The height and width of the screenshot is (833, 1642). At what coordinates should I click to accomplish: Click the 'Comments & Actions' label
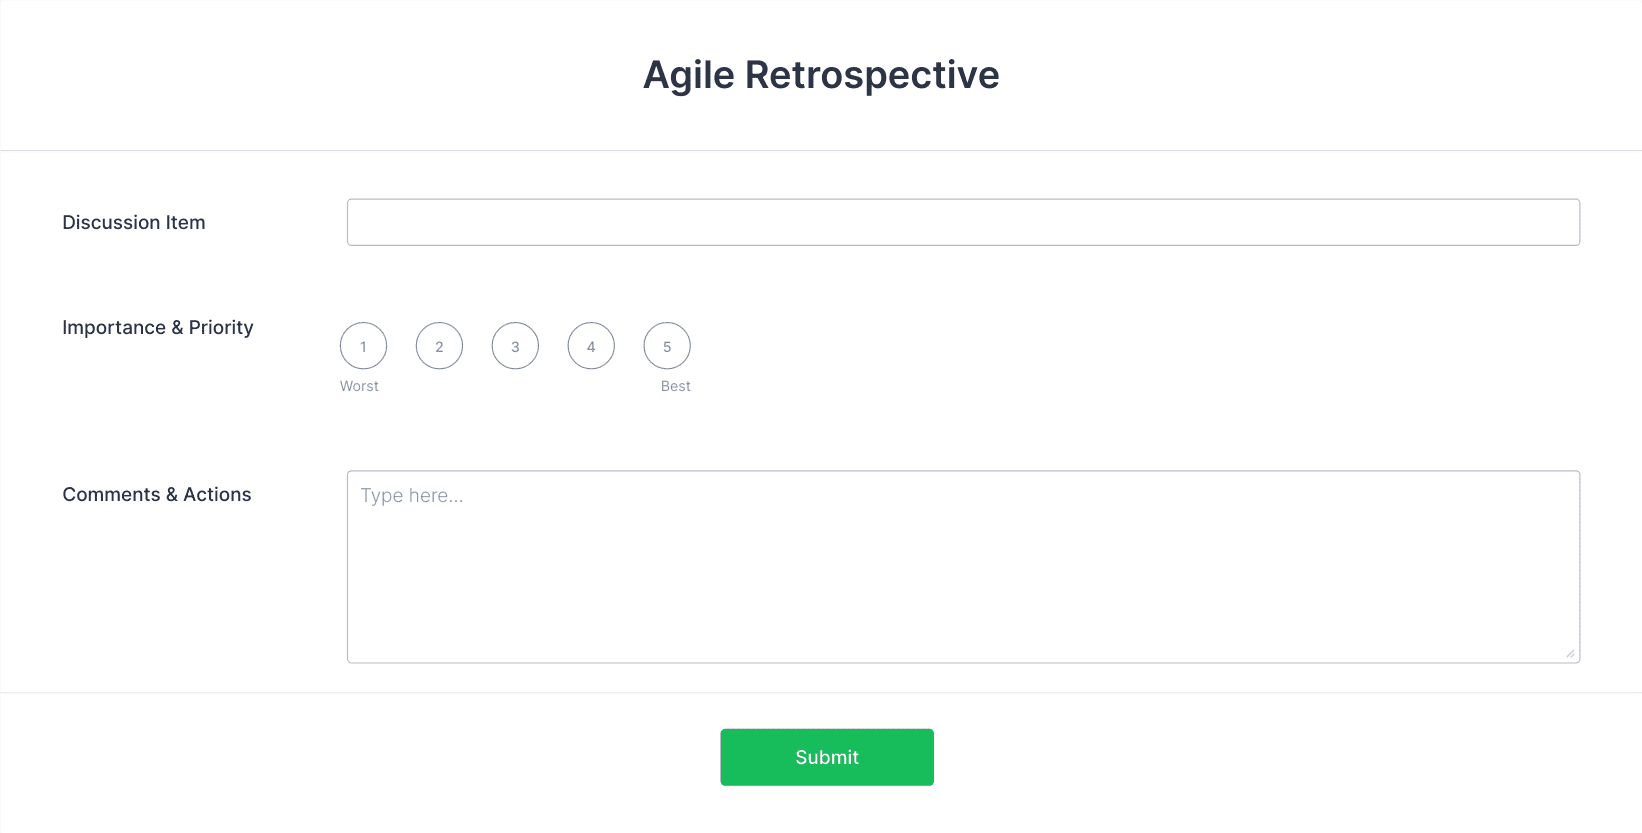pyautogui.click(x=157, y=494)
